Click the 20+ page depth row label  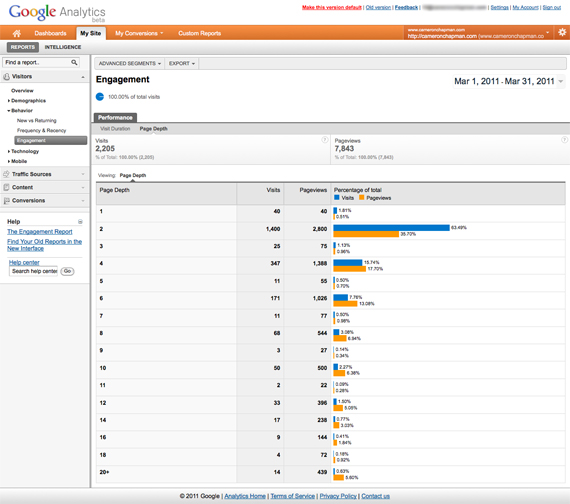click(x=104, y=472)
